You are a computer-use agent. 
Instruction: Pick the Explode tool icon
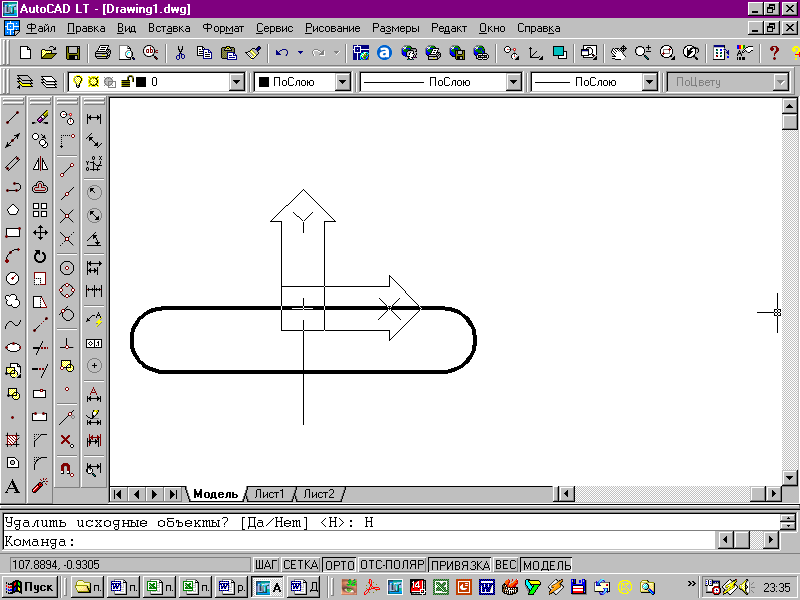pos(40,485)
